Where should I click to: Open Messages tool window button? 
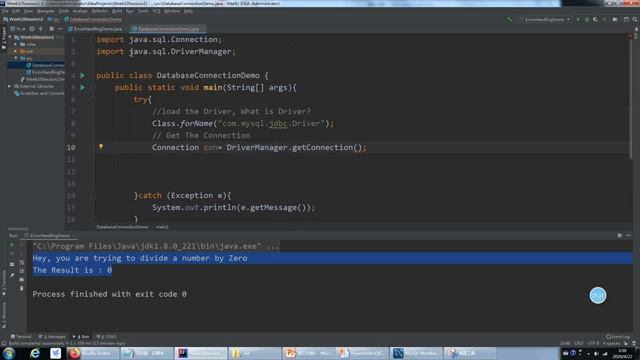pos(52,337)
